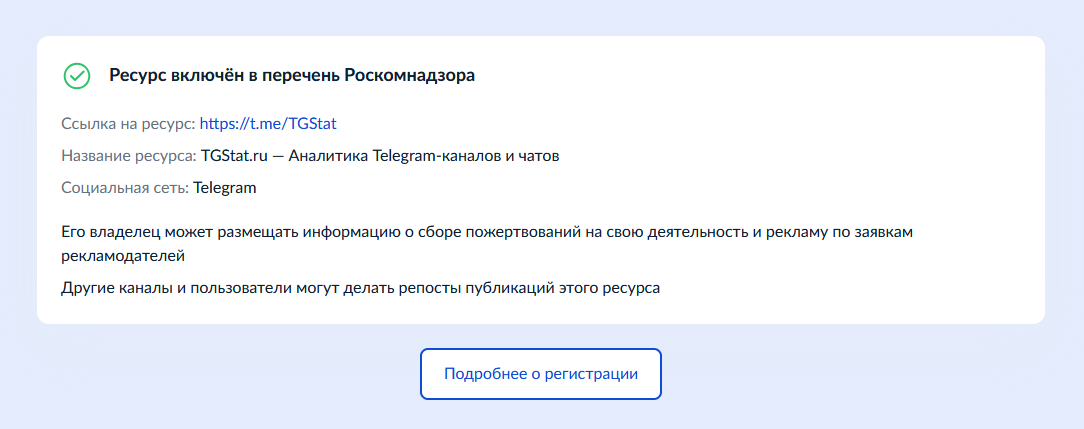Click the green checkmark status icon
1084x429 pixels.
pyautogui.click(x=77, y=76)
